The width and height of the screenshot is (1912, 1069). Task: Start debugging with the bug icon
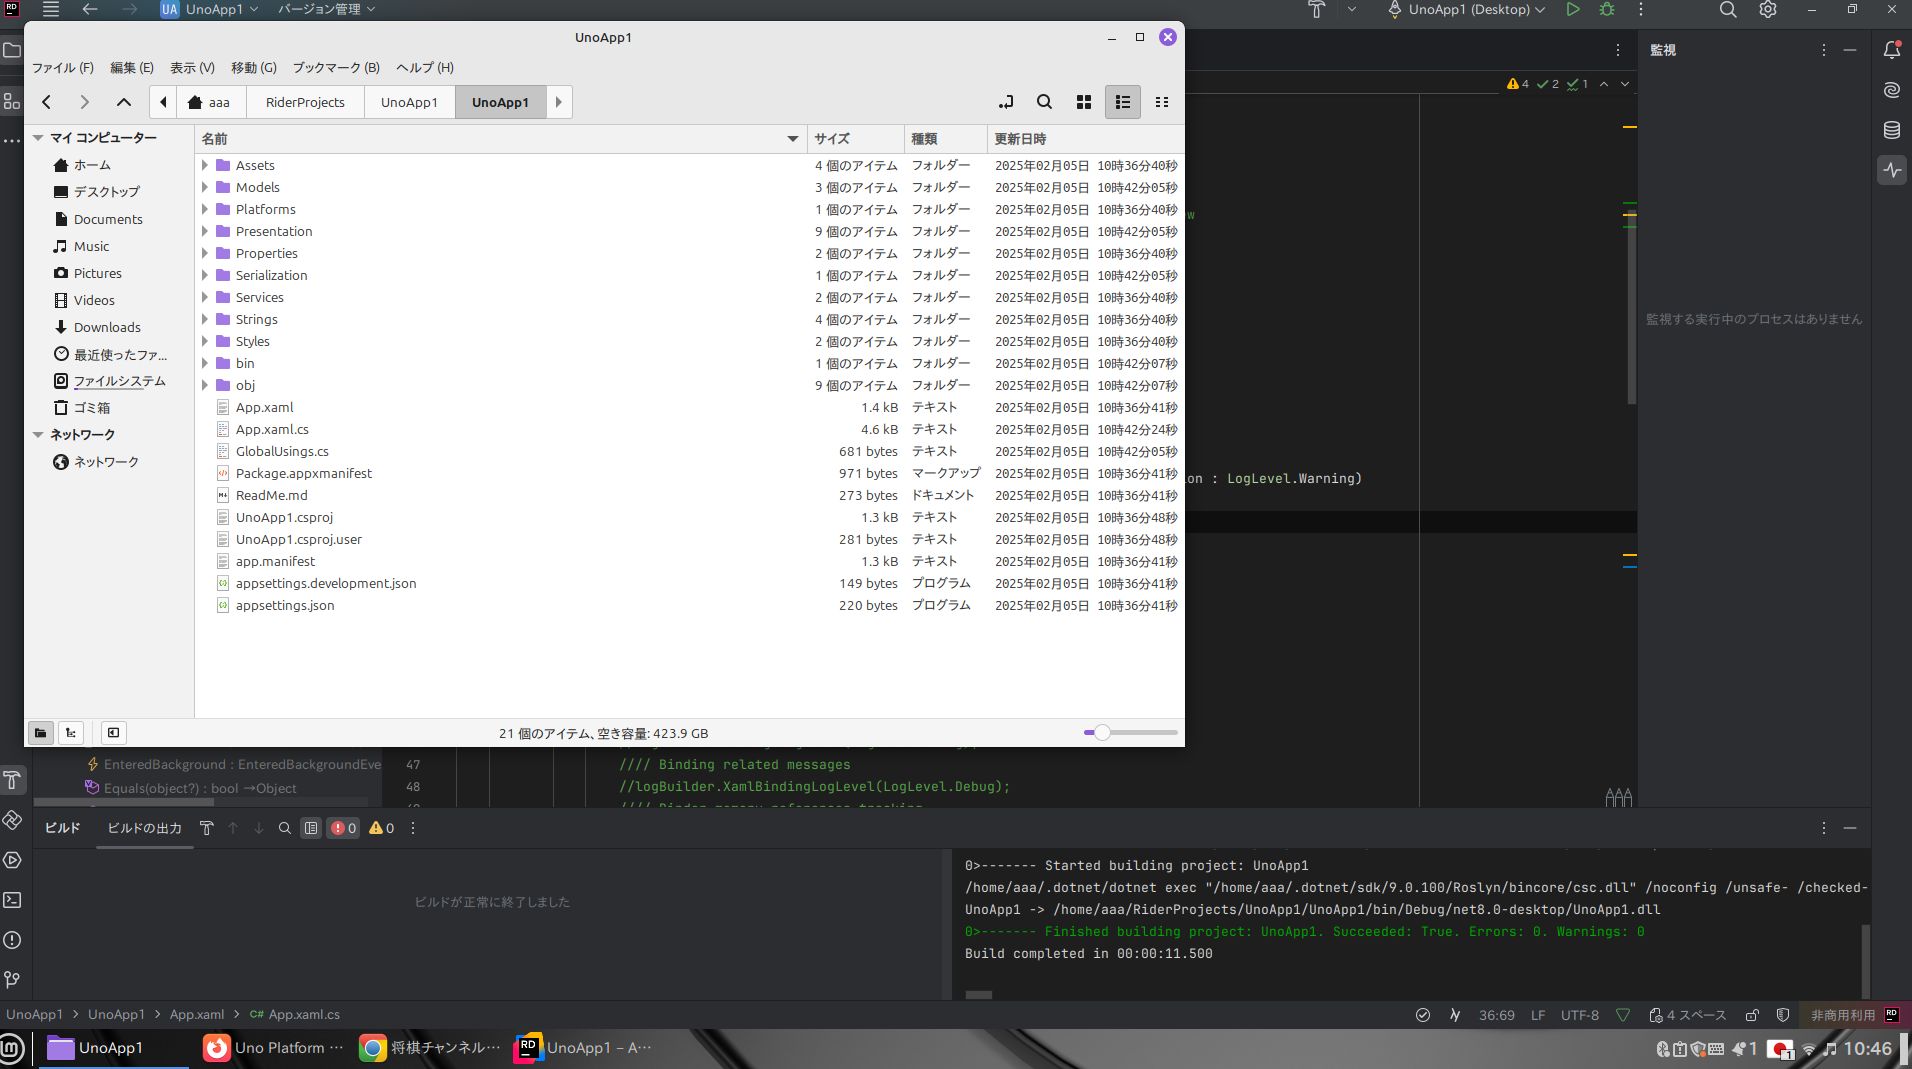pyautogui.click(x=1607, y=9)
